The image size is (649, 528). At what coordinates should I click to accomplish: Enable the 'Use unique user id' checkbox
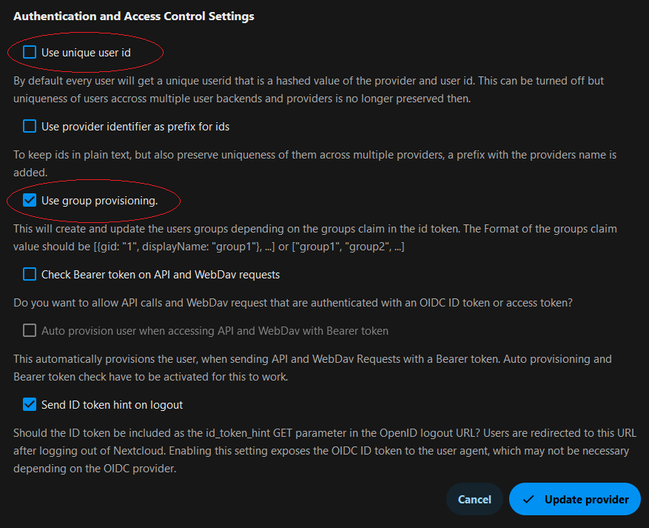point(29,51)
